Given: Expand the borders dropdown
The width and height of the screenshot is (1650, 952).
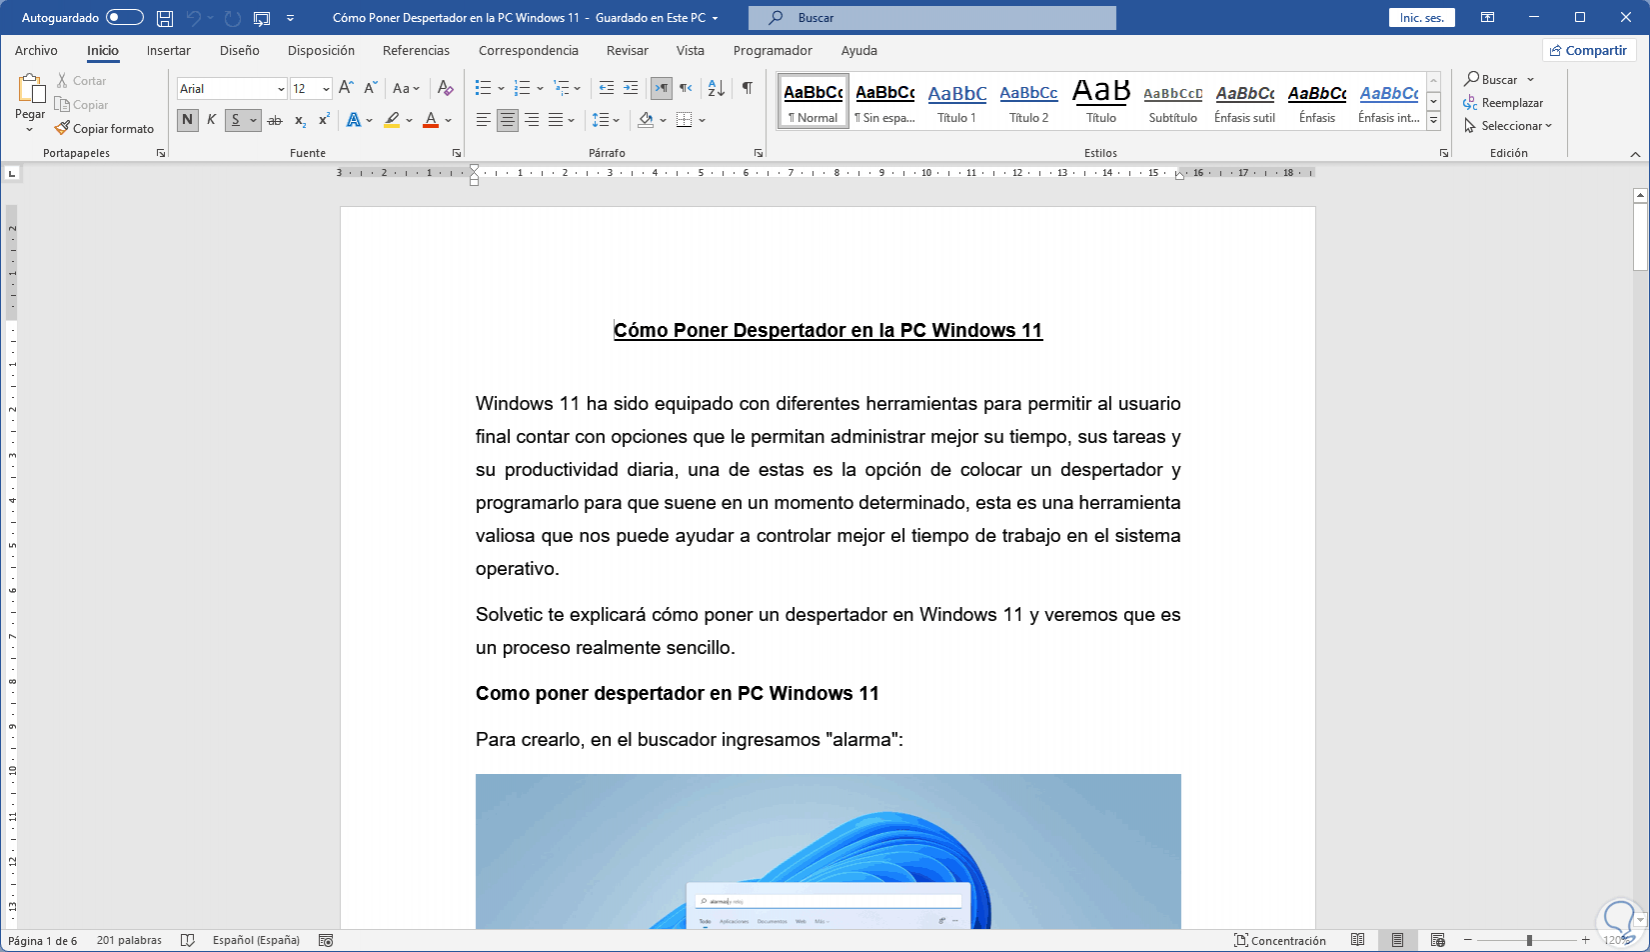Looking at the screenshot, I should (702, 120).
